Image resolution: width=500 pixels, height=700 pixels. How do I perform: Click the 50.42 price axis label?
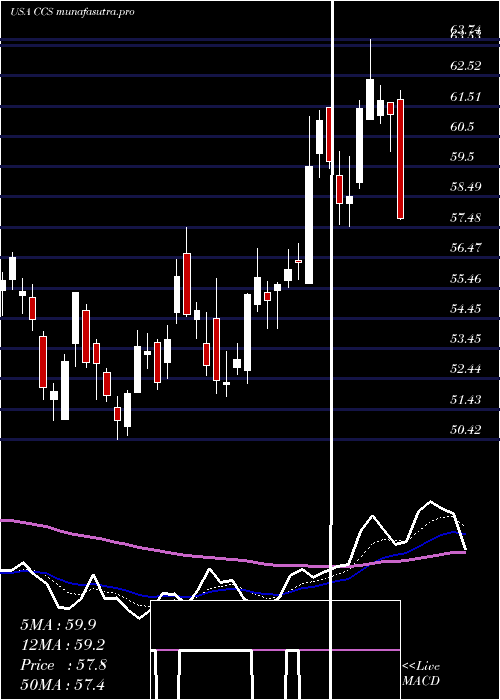tap(466, 430)
